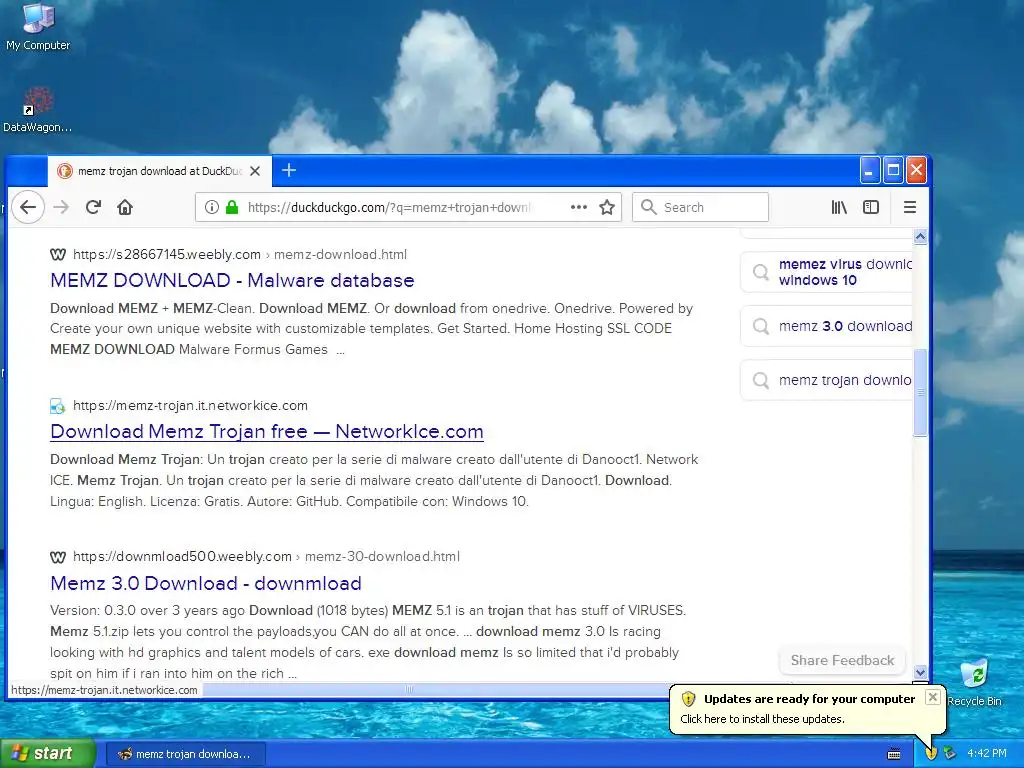Open the Windows Start menu
The image size is (1024, 768).
(x=48, y=754)
